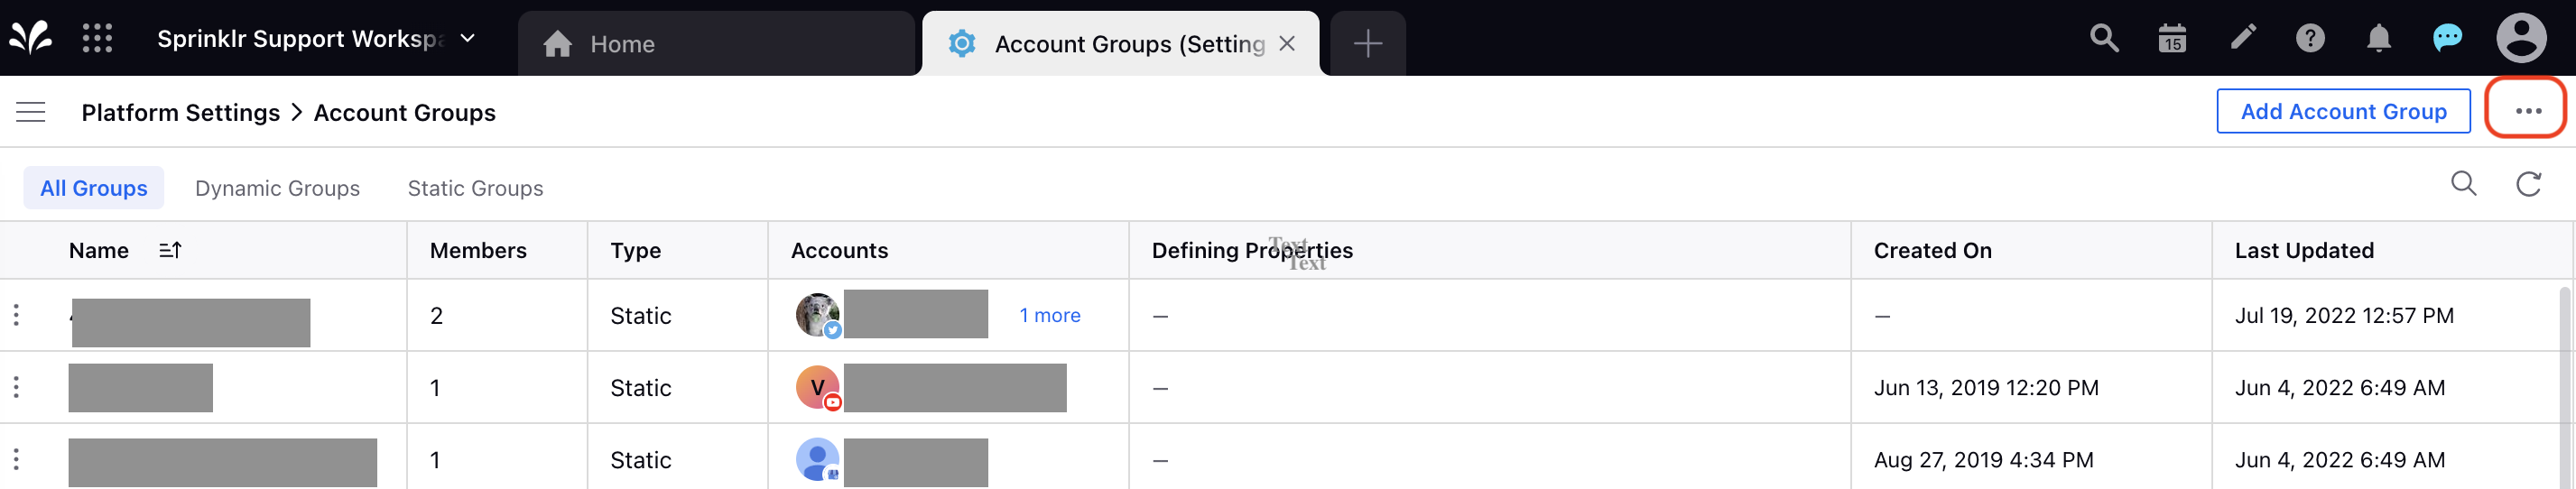Refresh the account groups list
The width and height of the screenshot is (2576, 489).
coord(2528,184)
